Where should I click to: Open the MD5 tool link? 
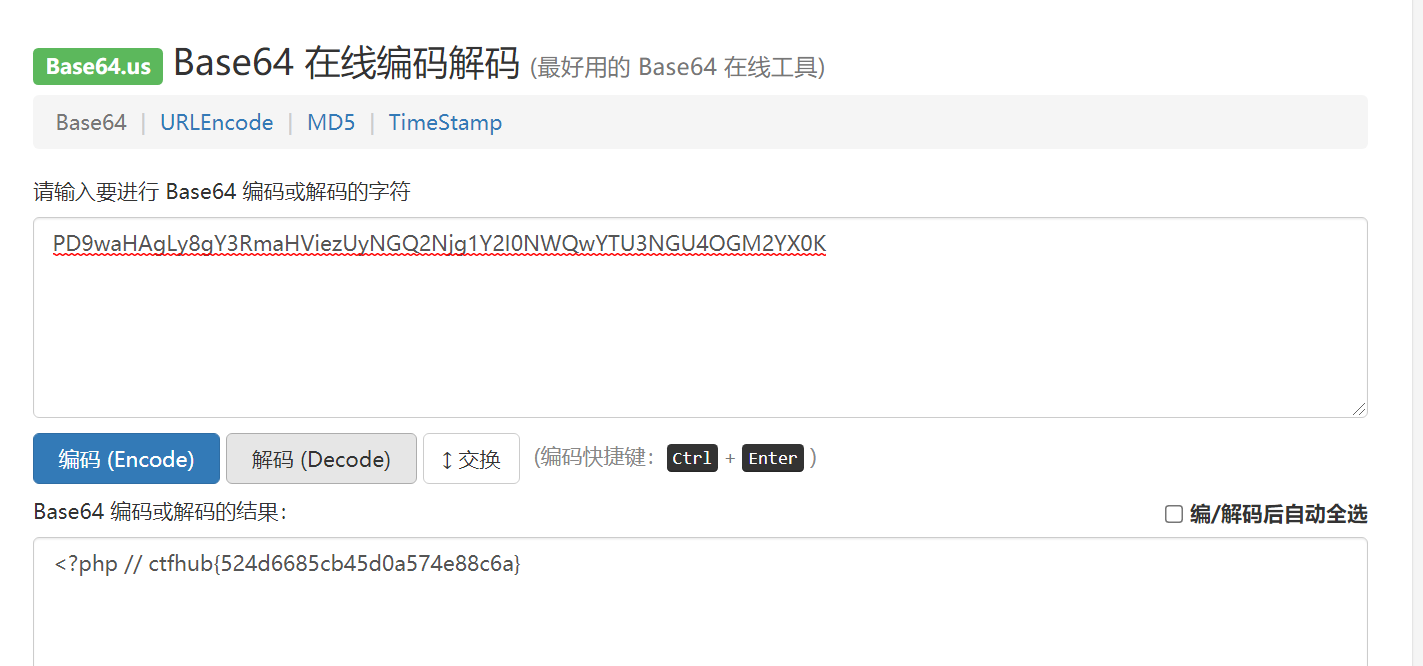click(331, 122)
